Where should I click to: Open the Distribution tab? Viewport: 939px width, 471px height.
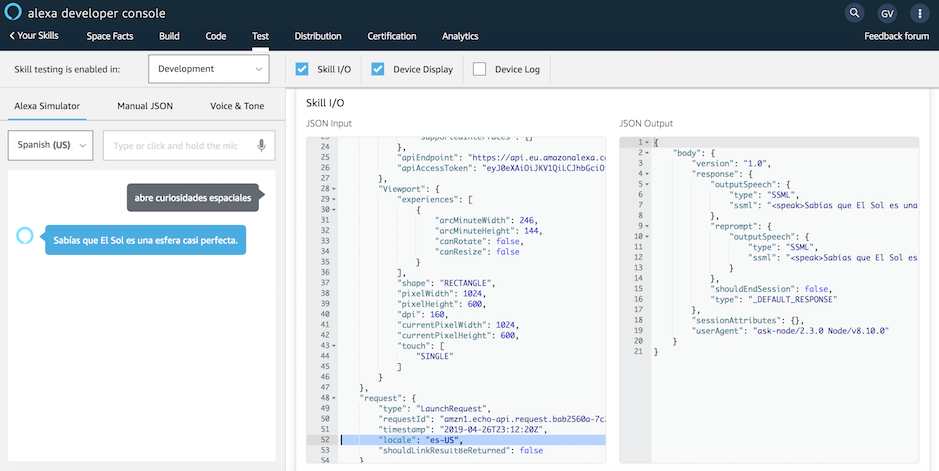tap(318, 36)
